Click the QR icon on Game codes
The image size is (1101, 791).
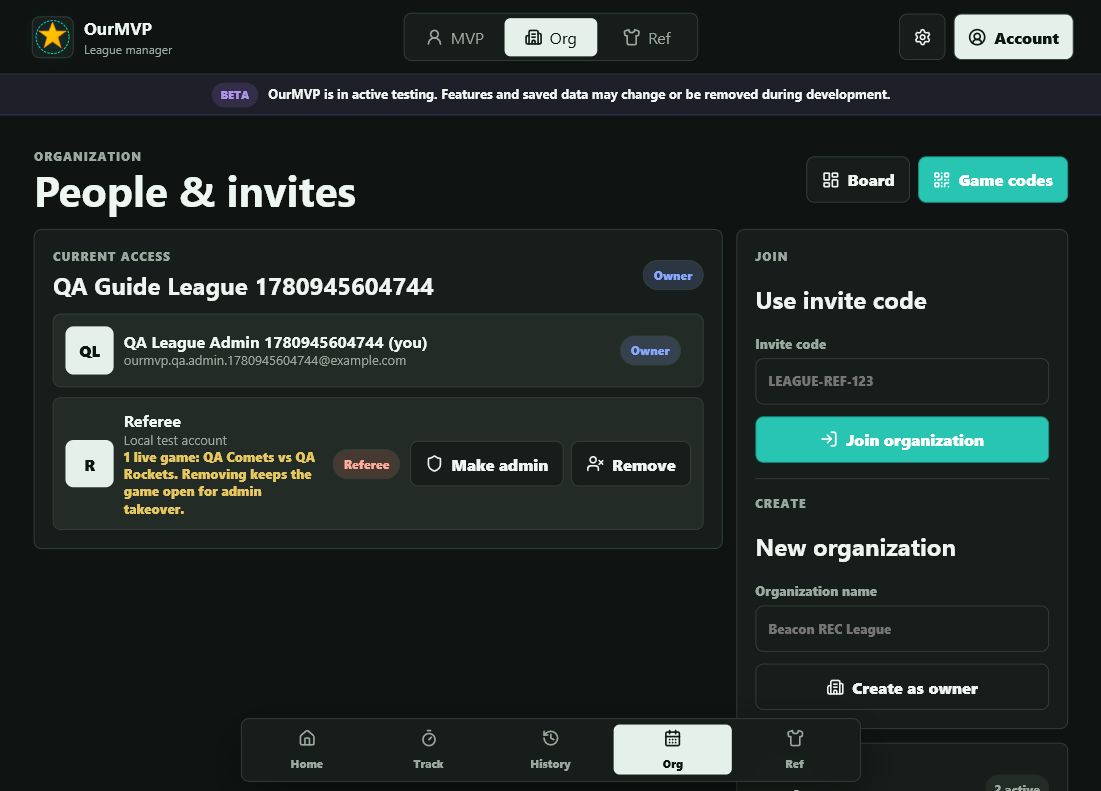[x=942, y=180]
